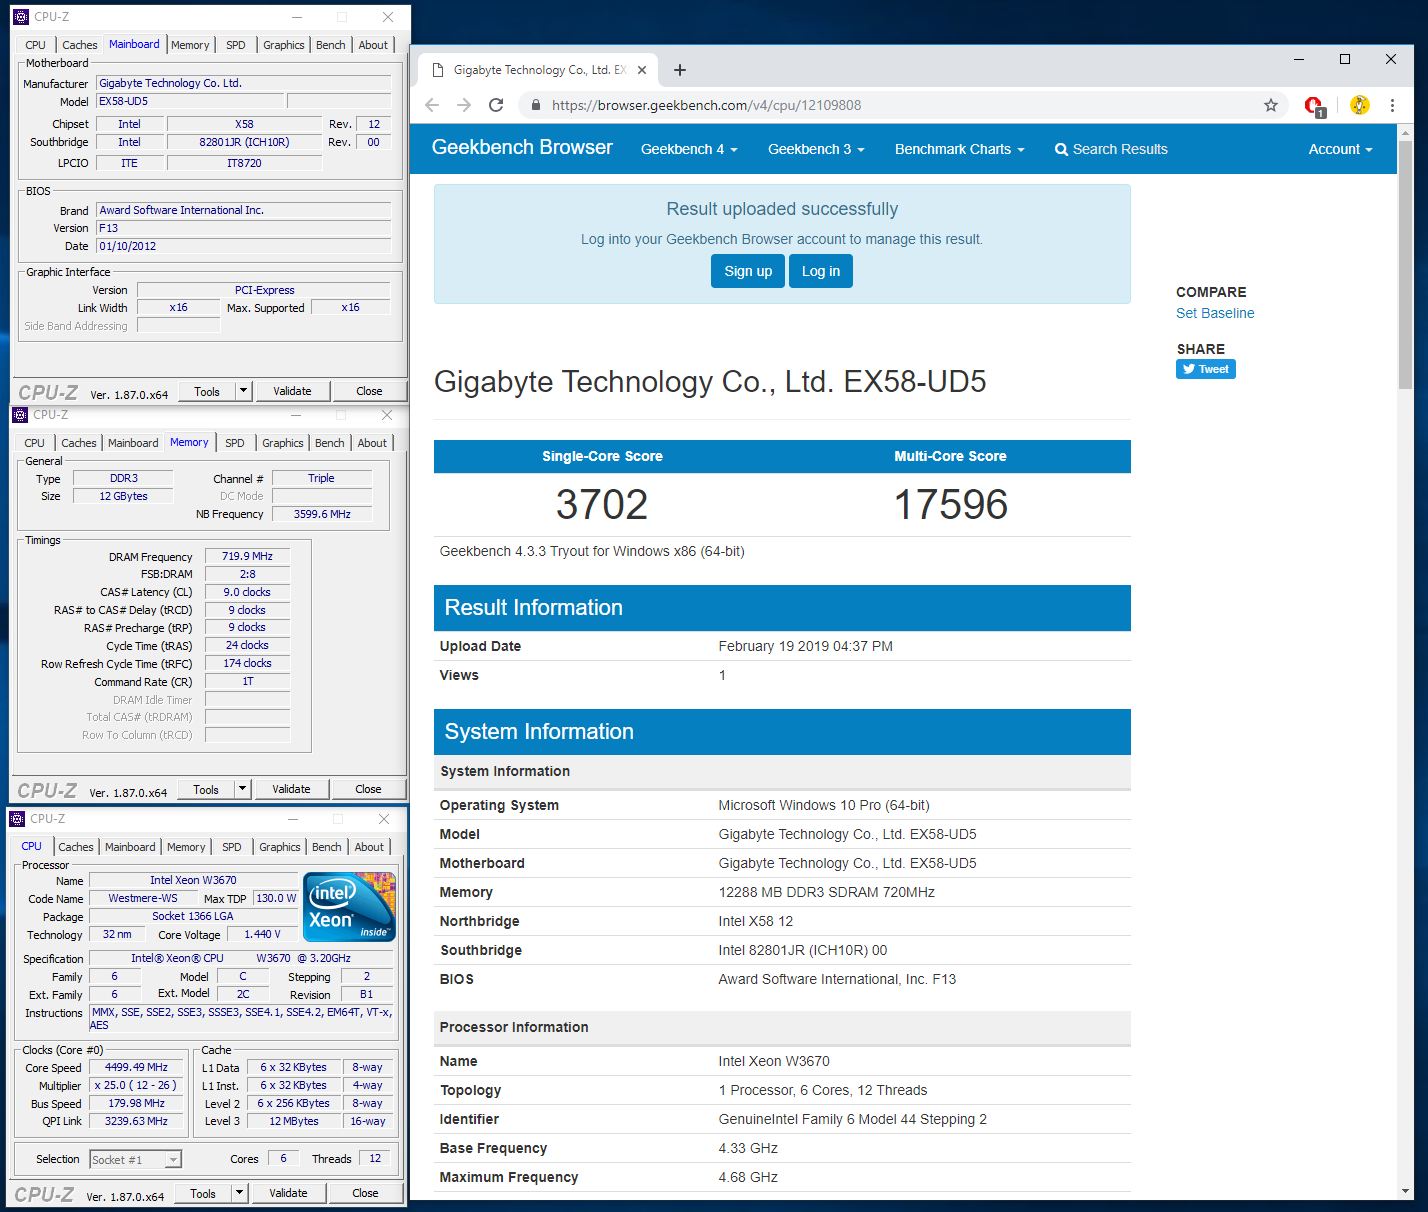Open Memory tab in CPU window
This screenshot has width=1428, height=1212.
click(186, 847)
